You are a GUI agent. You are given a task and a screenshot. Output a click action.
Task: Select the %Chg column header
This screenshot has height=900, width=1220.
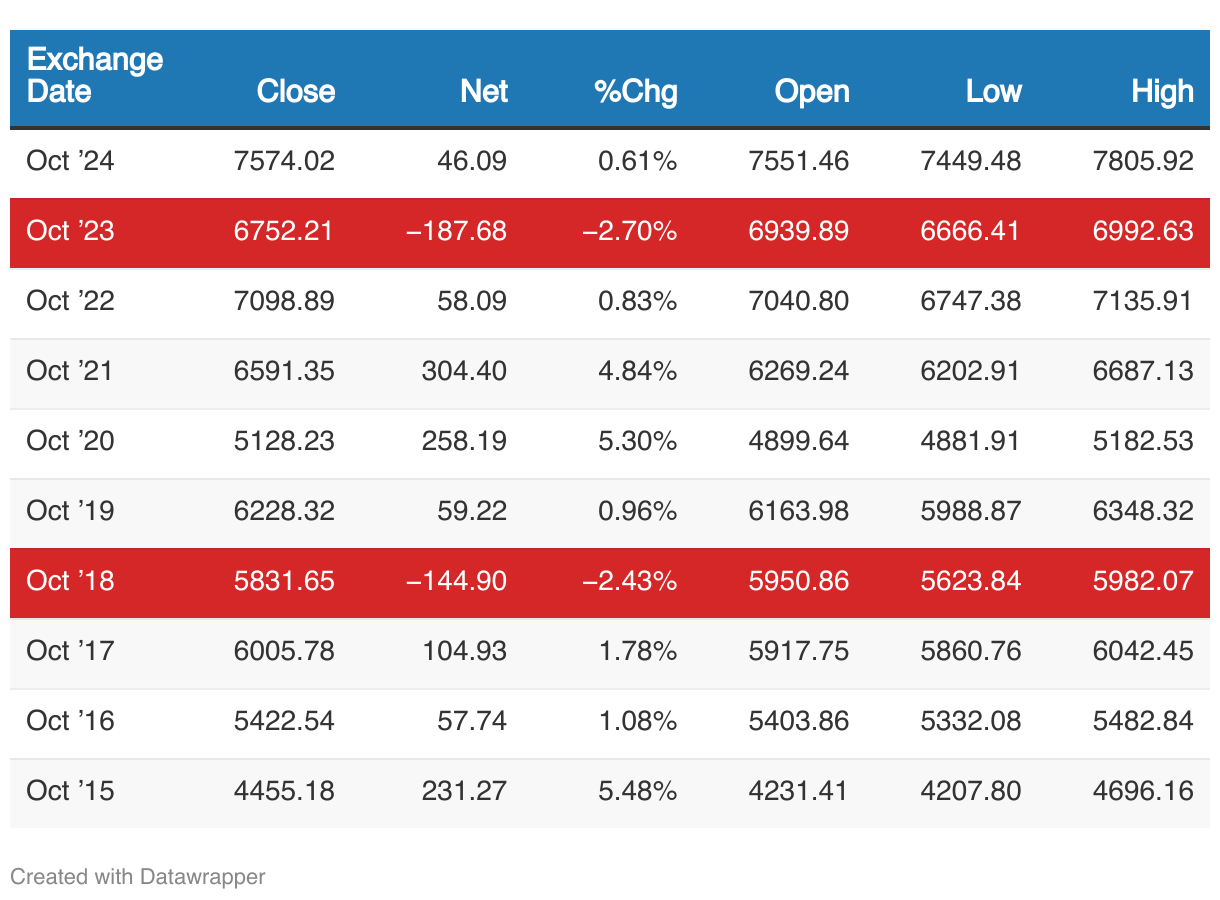point(635,91)
